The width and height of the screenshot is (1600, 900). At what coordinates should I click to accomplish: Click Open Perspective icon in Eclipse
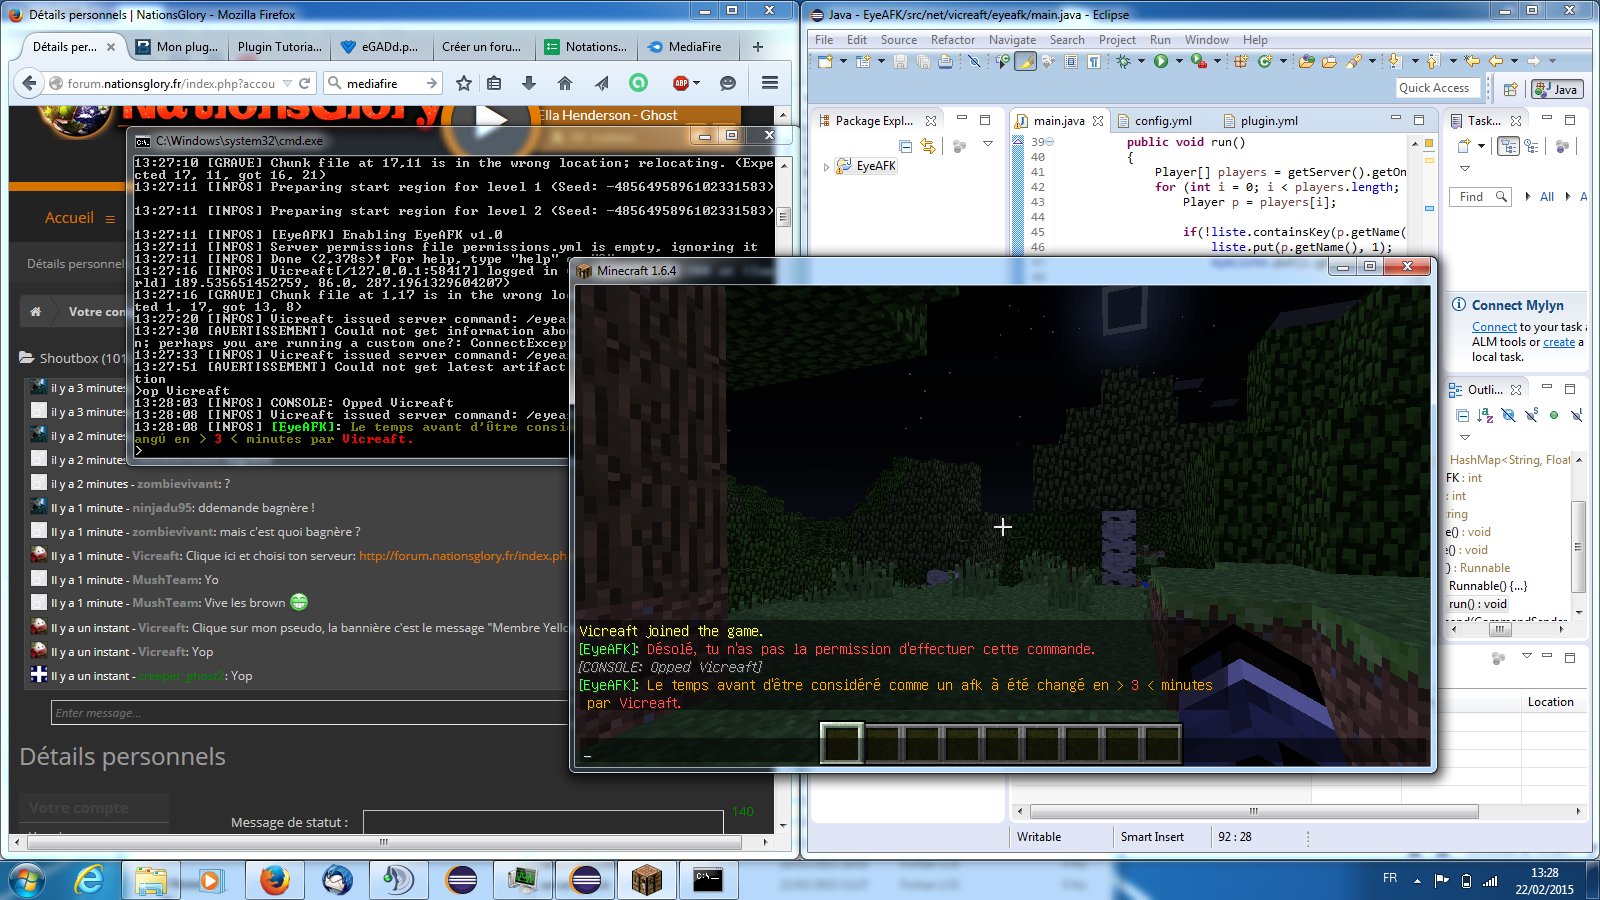click(1511, 89)
